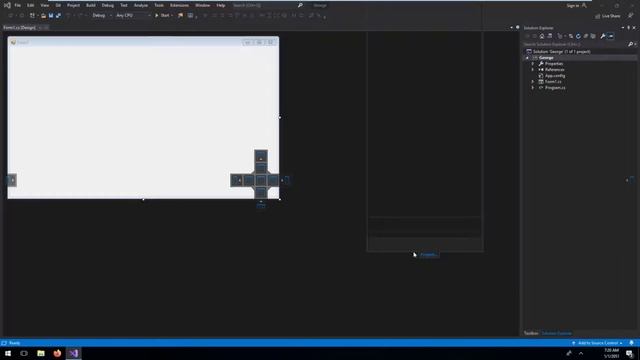This screenshot has width=640, height=360.
Task: Open Firefox from the taskbar
Action: point(57,353)
